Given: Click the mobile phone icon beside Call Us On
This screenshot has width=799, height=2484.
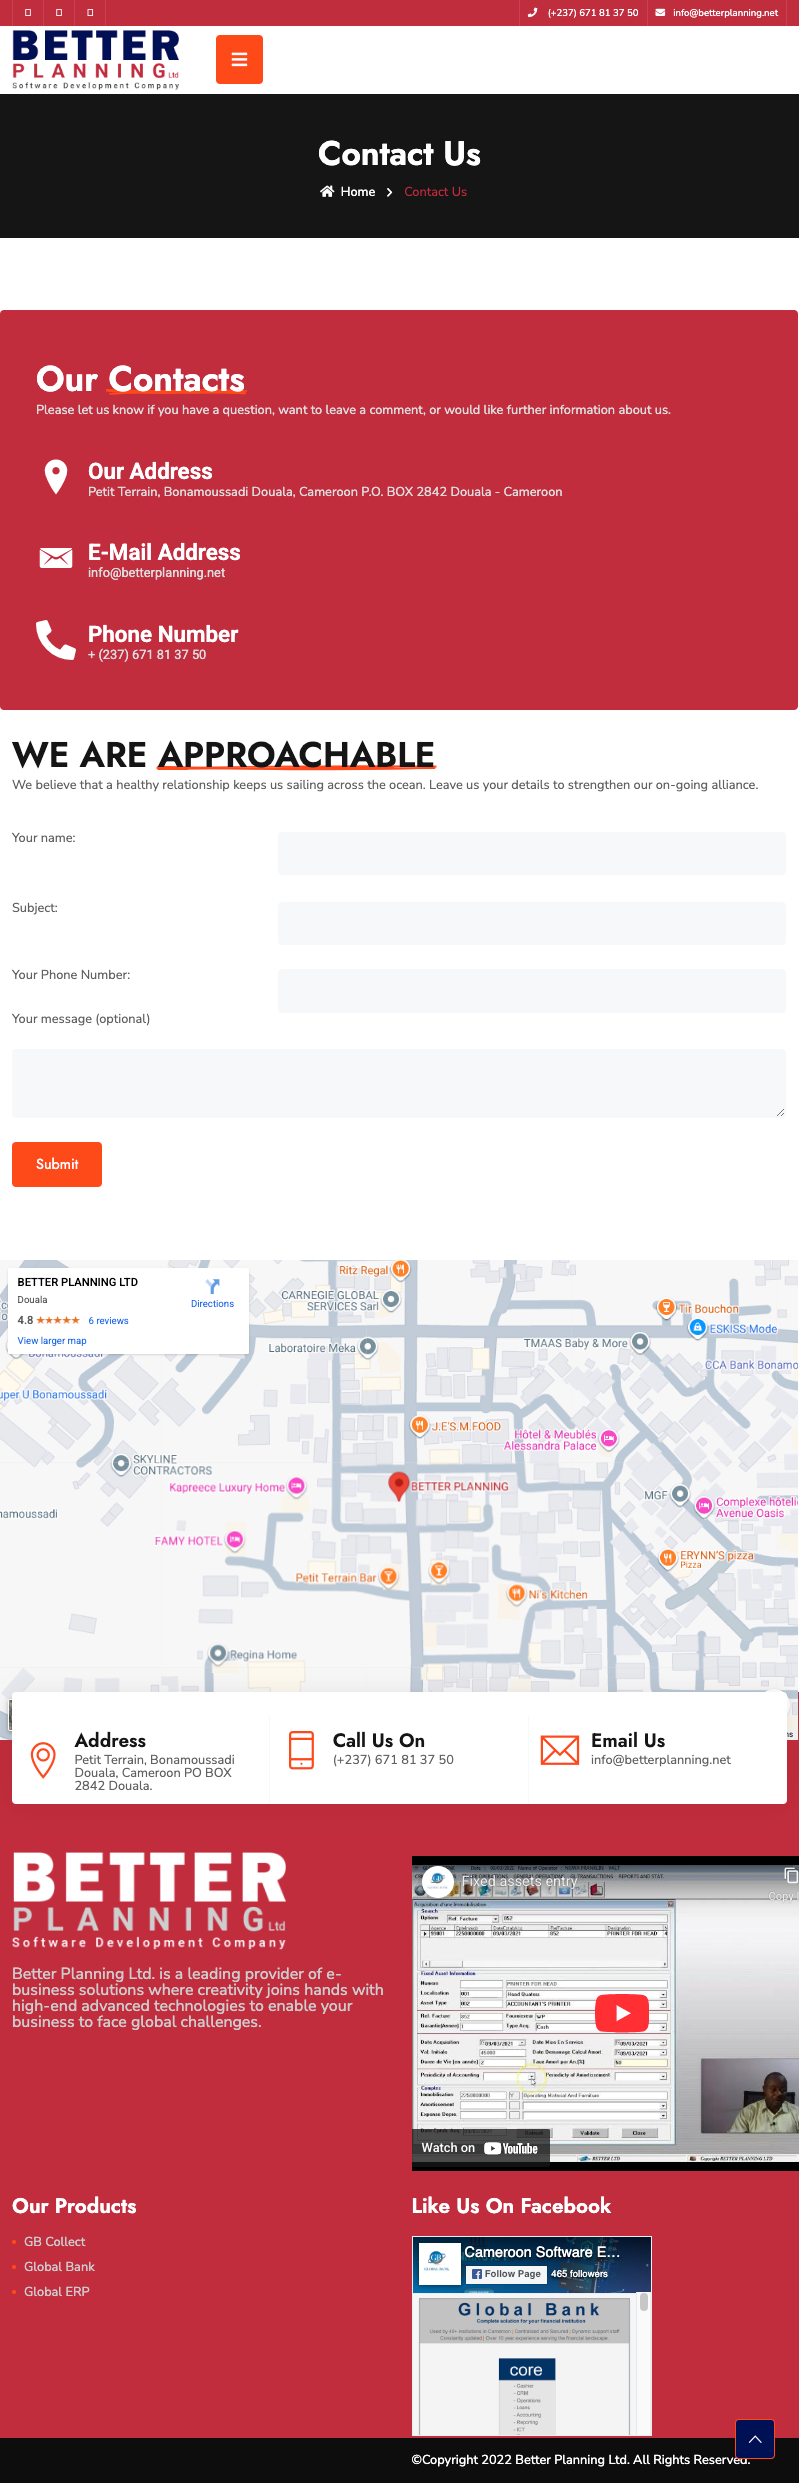Looking at the screenshot, I should pyautogui.click(x=301, y=1750).
